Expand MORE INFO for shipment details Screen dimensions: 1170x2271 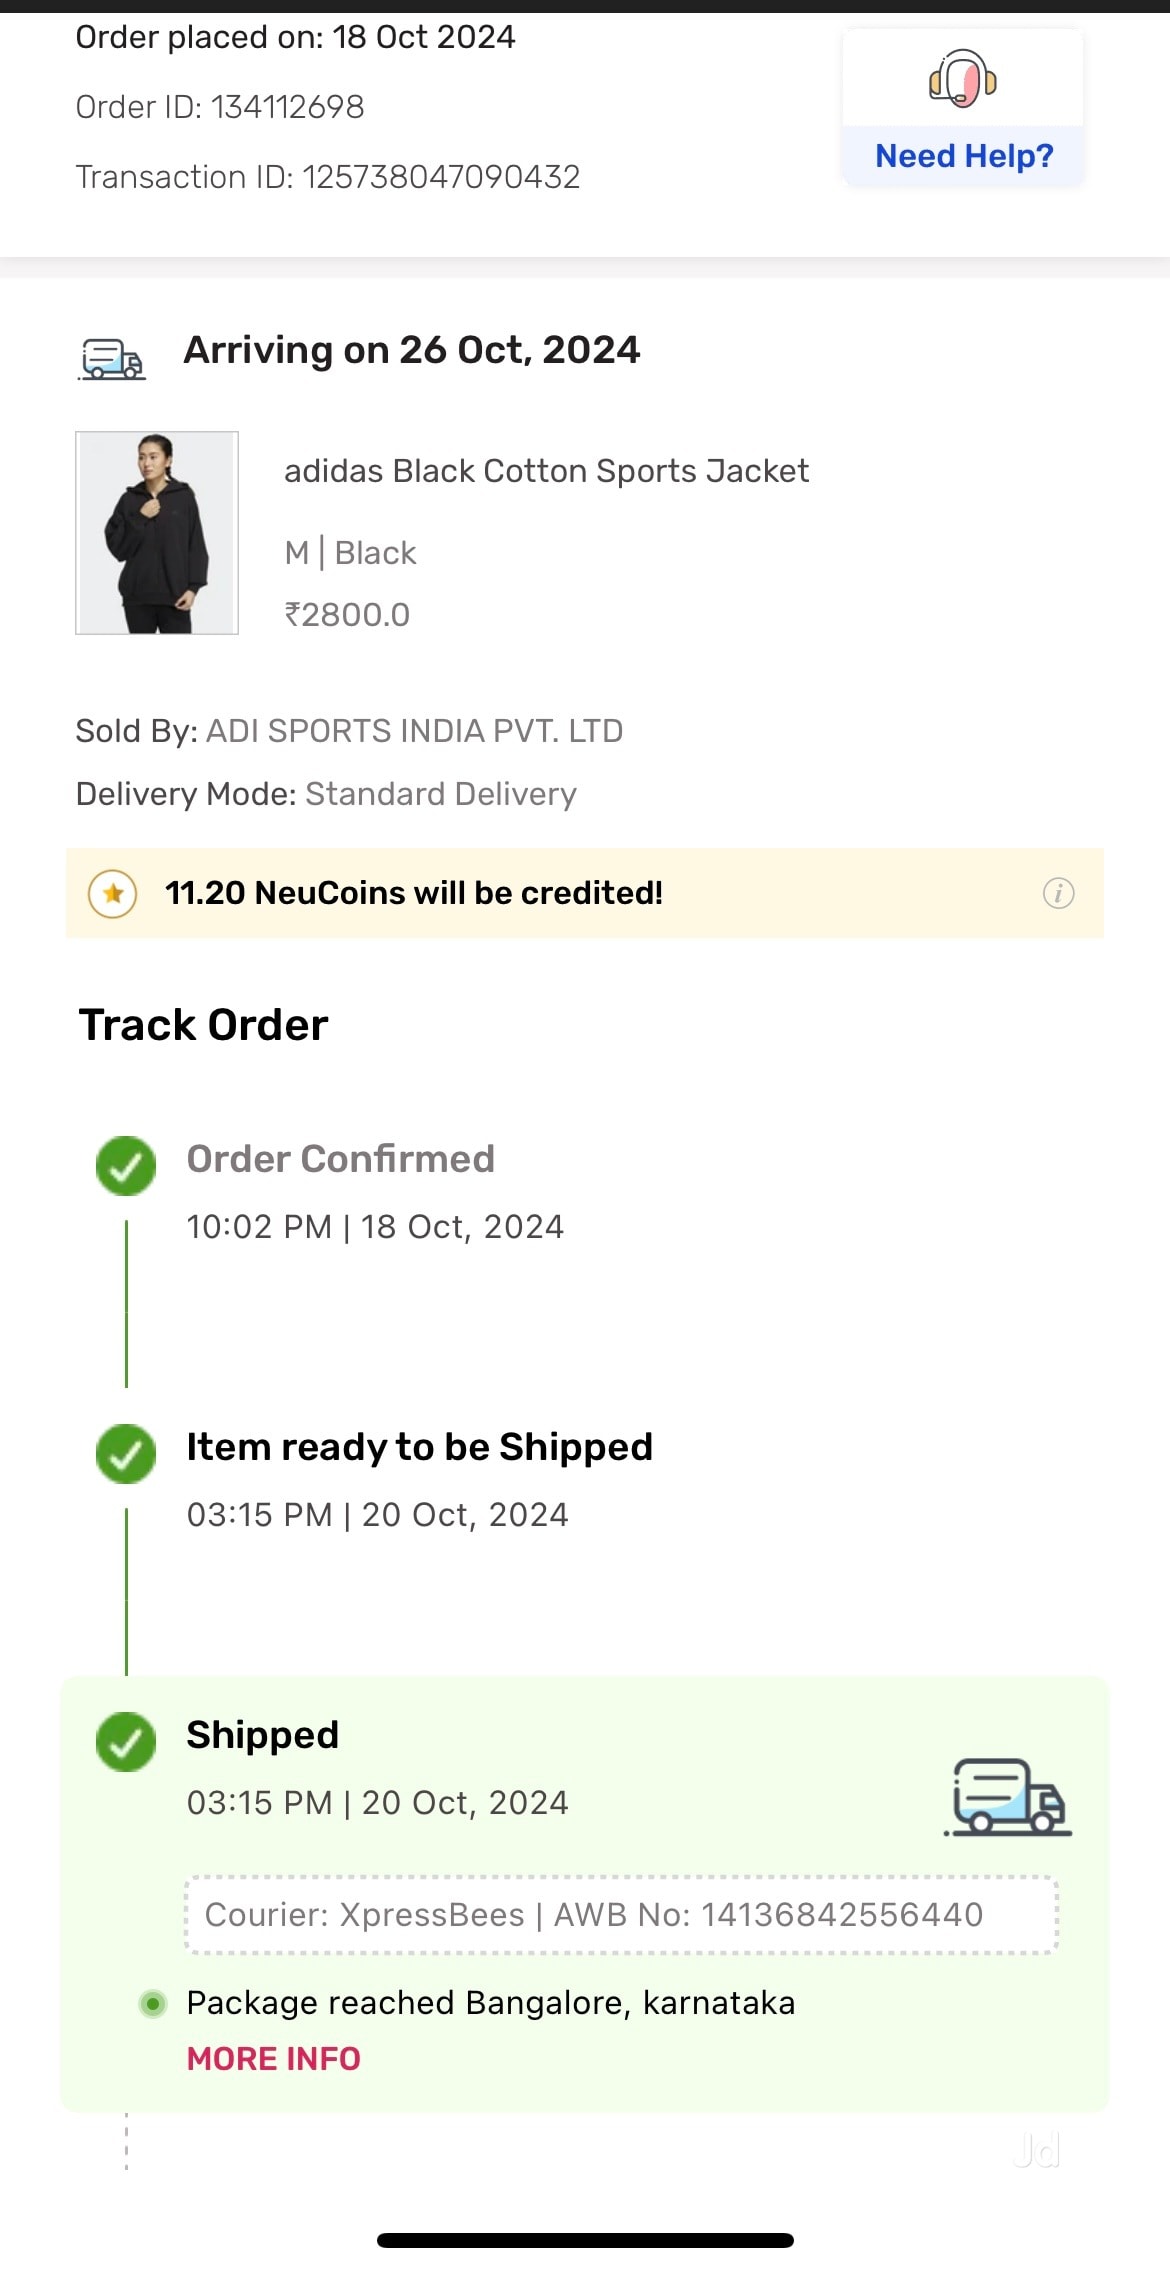[273, 2059]
